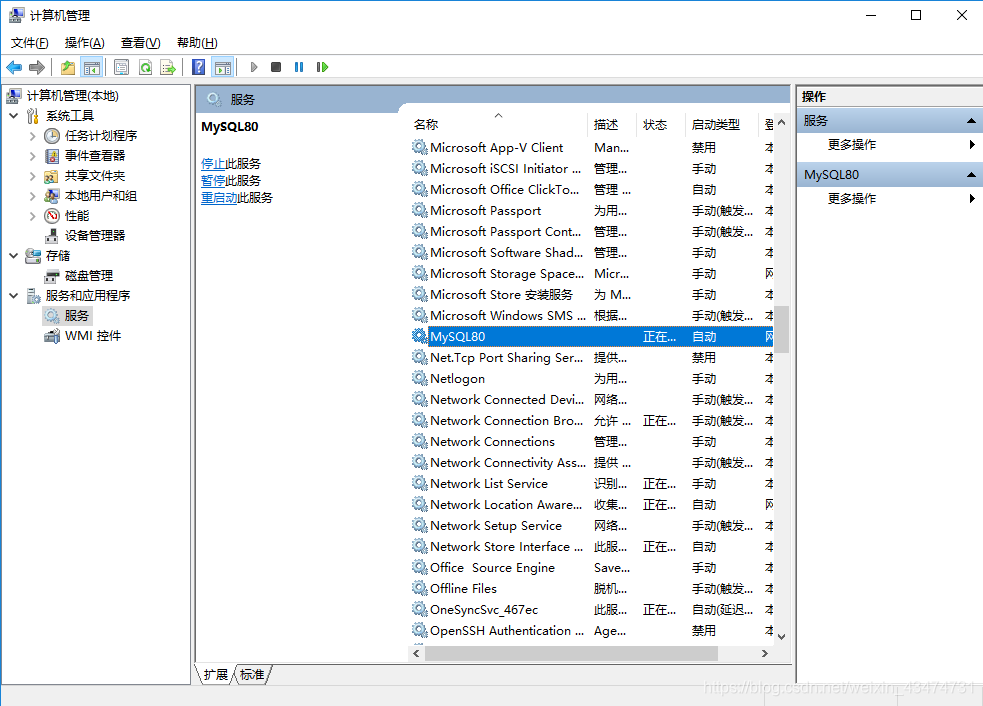Click the vertical scrollbar down arrow

click(x=781, y=636)
